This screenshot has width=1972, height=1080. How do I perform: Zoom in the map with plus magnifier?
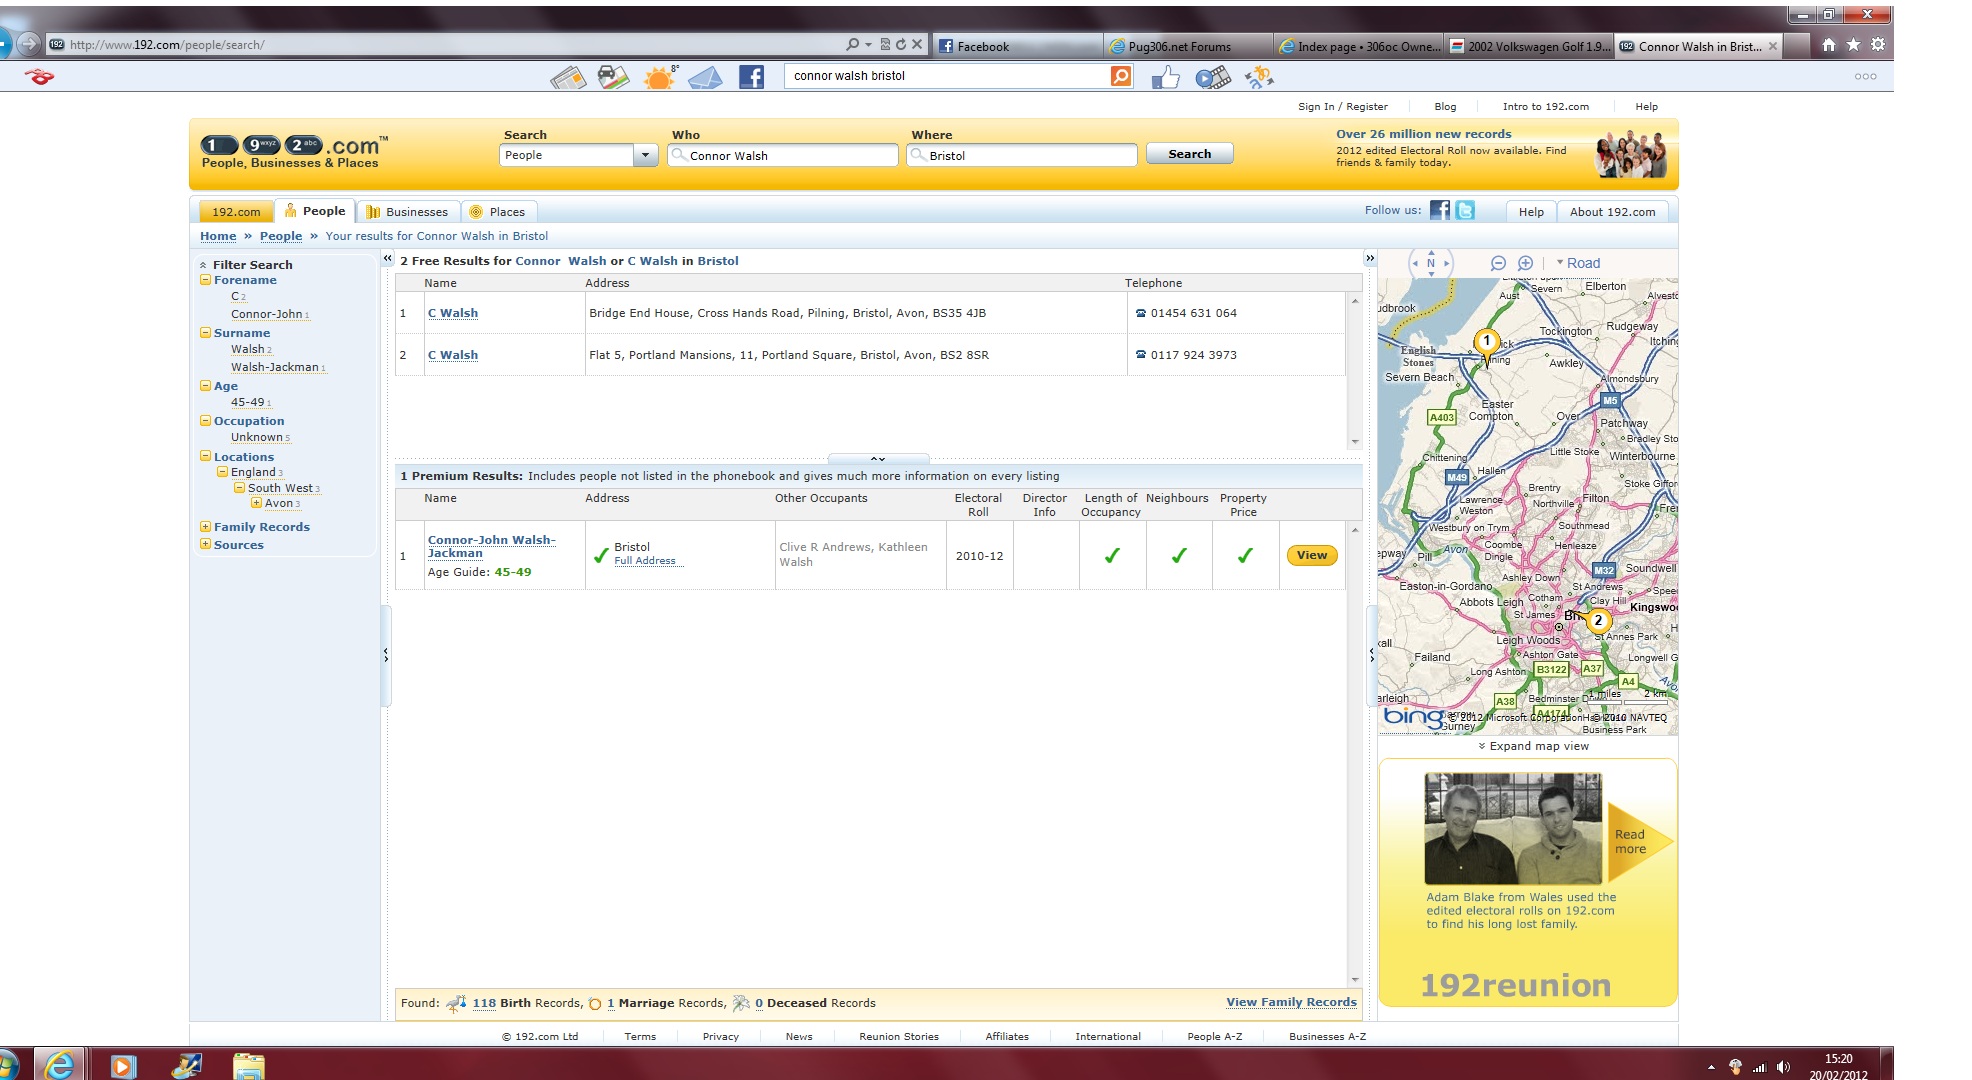click(x=1525, y=263)
